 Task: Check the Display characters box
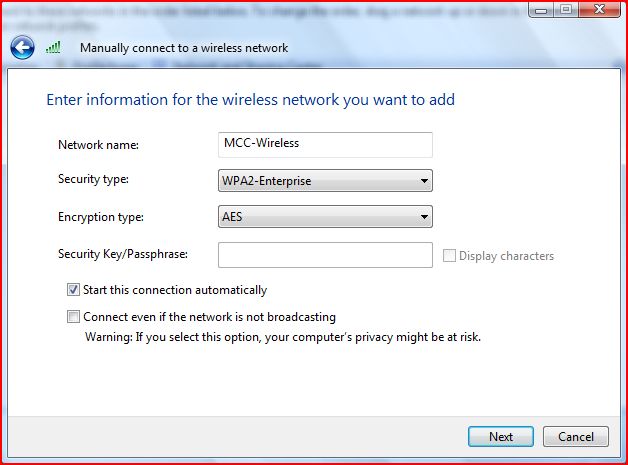point(449,256)
